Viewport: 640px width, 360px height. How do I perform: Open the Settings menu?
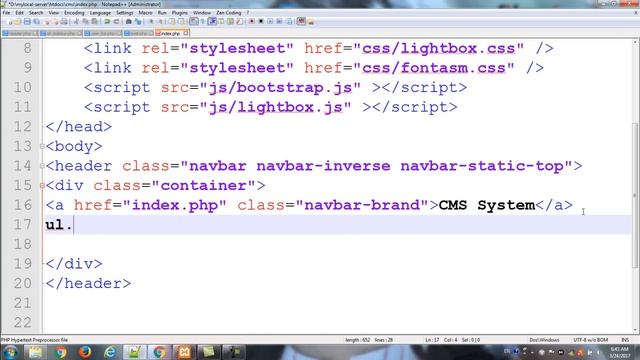(124, 13)
